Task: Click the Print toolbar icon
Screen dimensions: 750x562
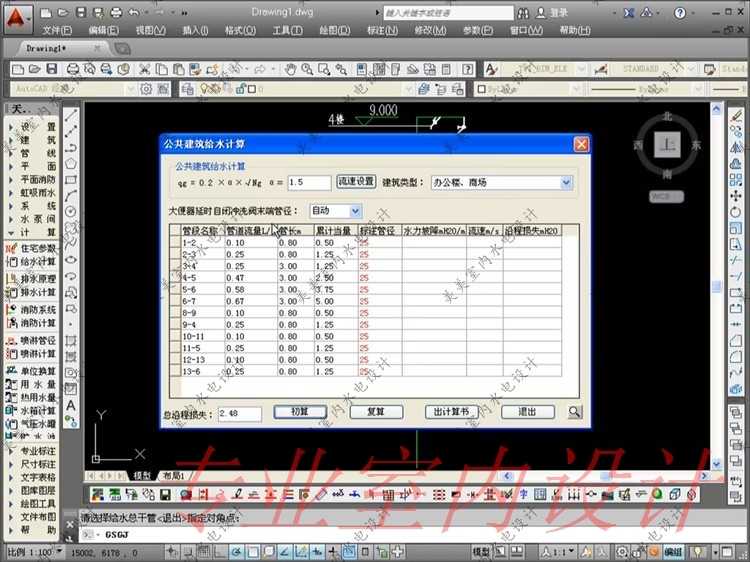Action: 73,69
